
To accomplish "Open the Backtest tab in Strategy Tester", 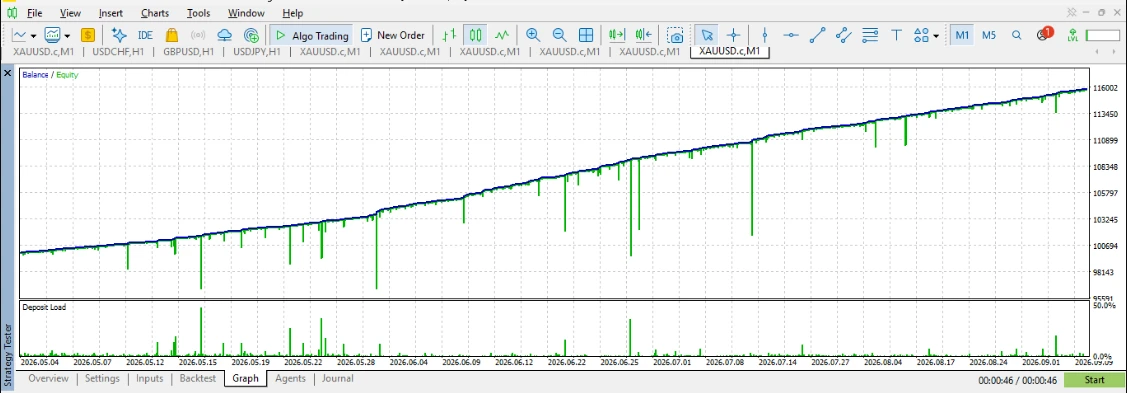I will (x=198, y=379).
